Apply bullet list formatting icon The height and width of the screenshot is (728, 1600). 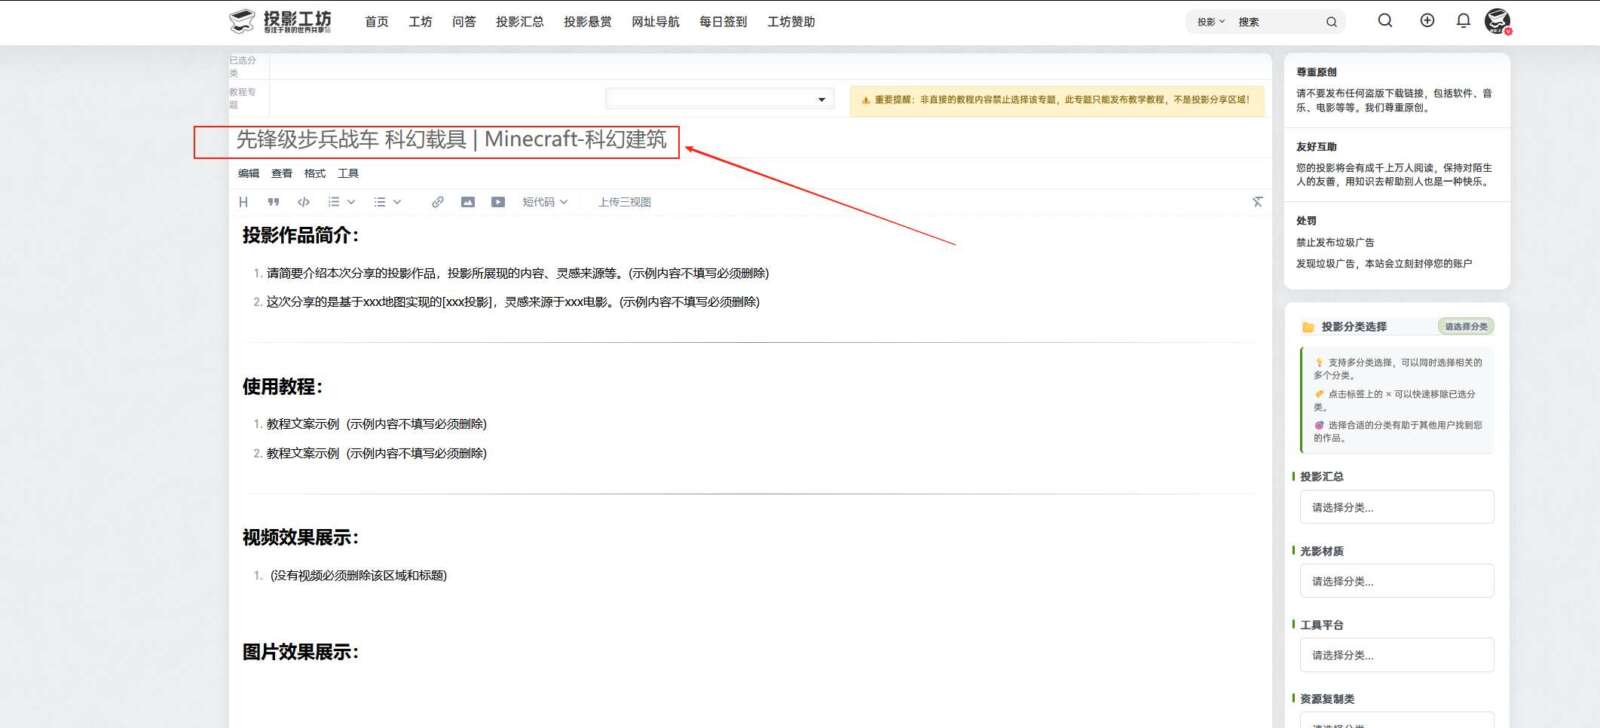[x=380, y=202]
